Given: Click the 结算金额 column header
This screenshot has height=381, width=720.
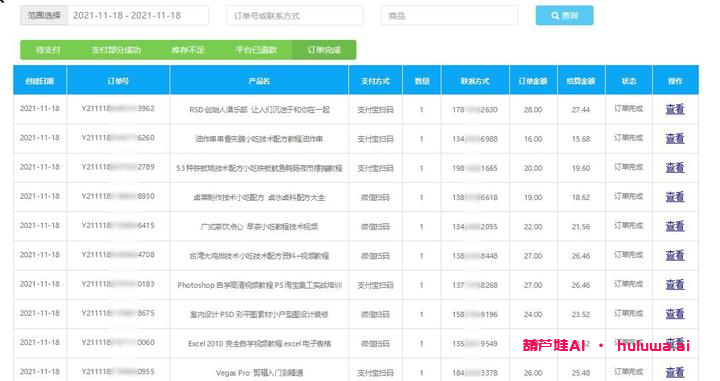Looking at the screenshot, I should point(581,81).
